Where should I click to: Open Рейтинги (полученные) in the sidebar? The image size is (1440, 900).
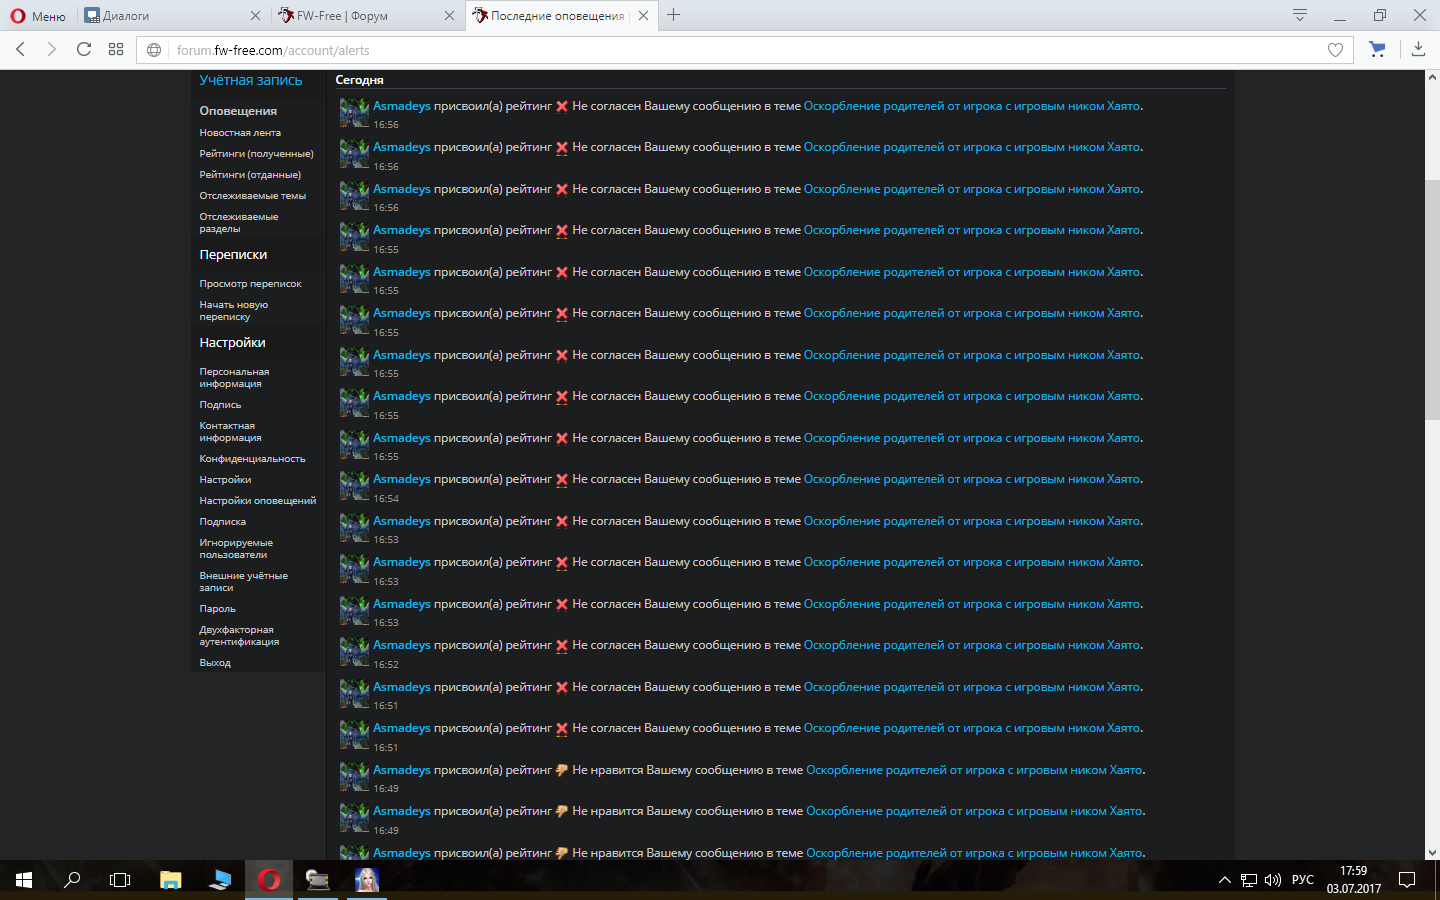click(x=256, y=154)
